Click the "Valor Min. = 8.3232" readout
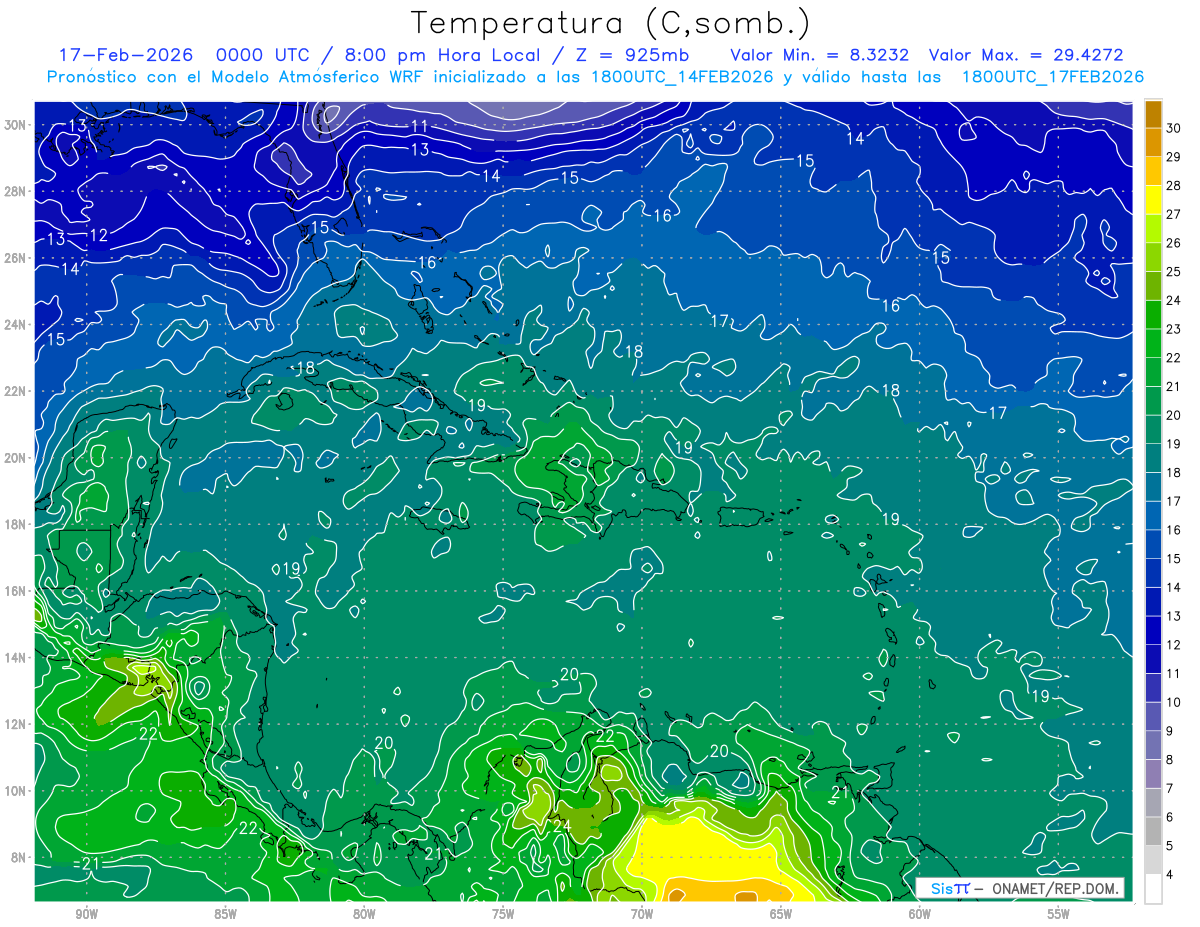1200x927 pixels. (x=819, y=55)
